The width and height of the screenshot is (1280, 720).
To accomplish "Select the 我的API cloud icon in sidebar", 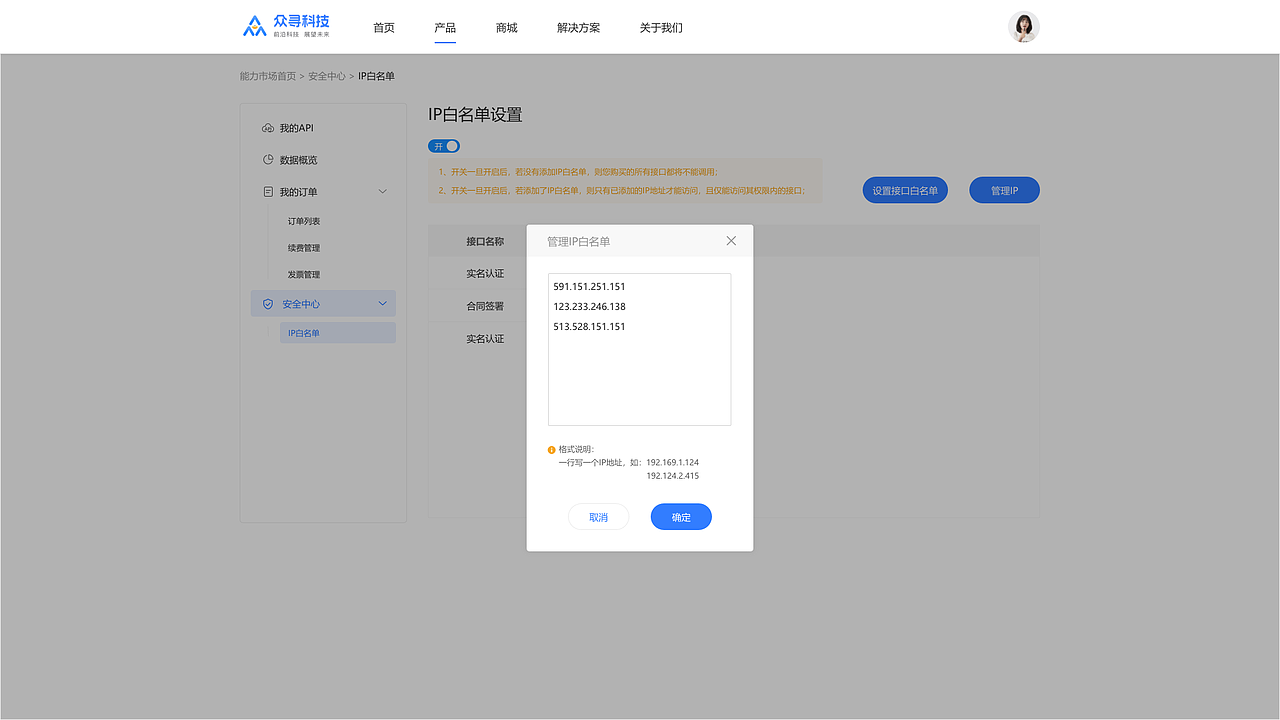I will pyautogui.click(x=266, y=127).
